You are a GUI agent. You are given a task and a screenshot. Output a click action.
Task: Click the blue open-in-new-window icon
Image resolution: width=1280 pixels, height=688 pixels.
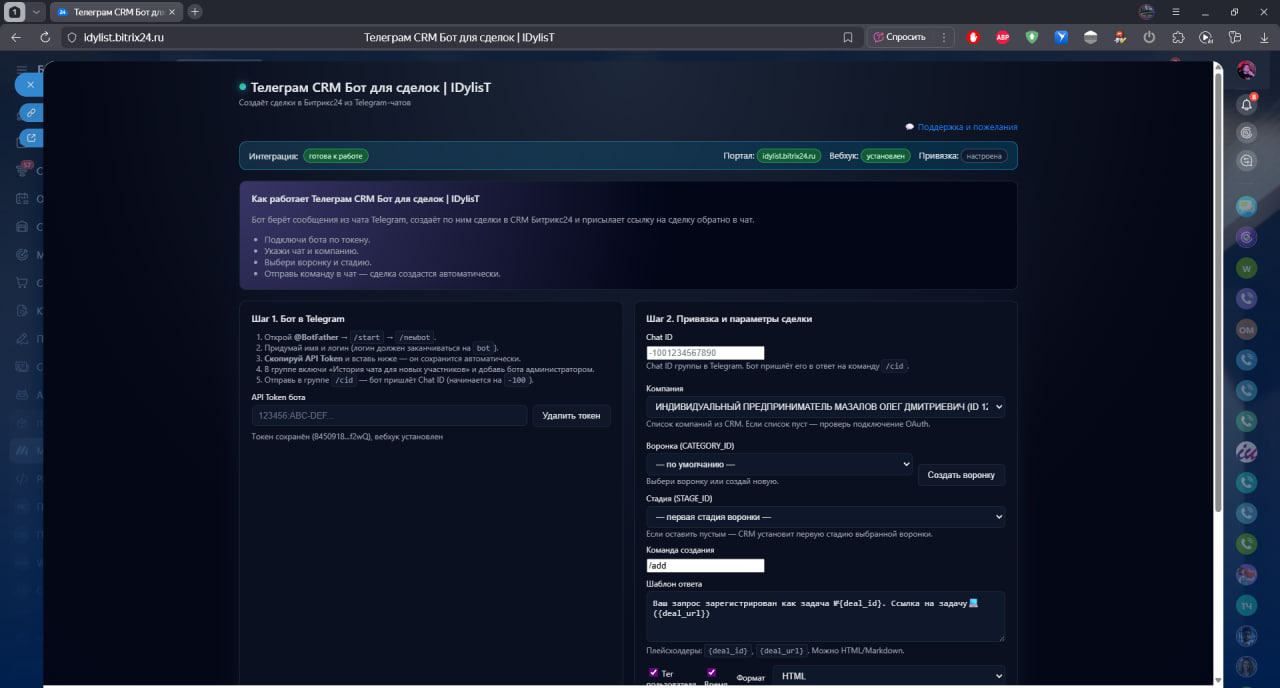coord(31,138)
